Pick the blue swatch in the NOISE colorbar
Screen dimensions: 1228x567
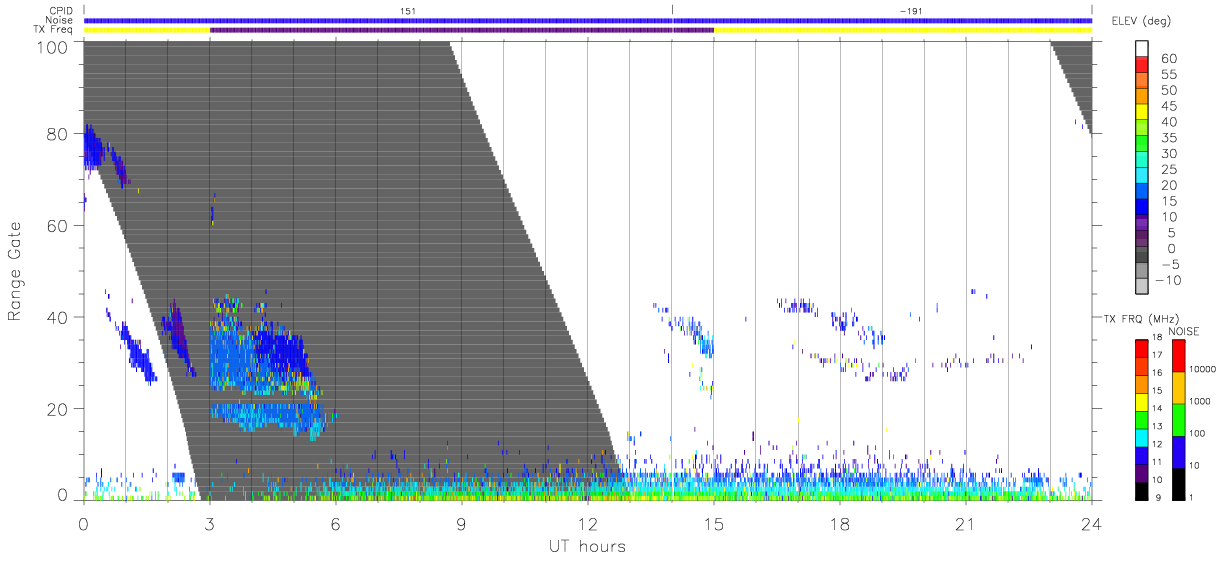click(x=1179, y=450)
